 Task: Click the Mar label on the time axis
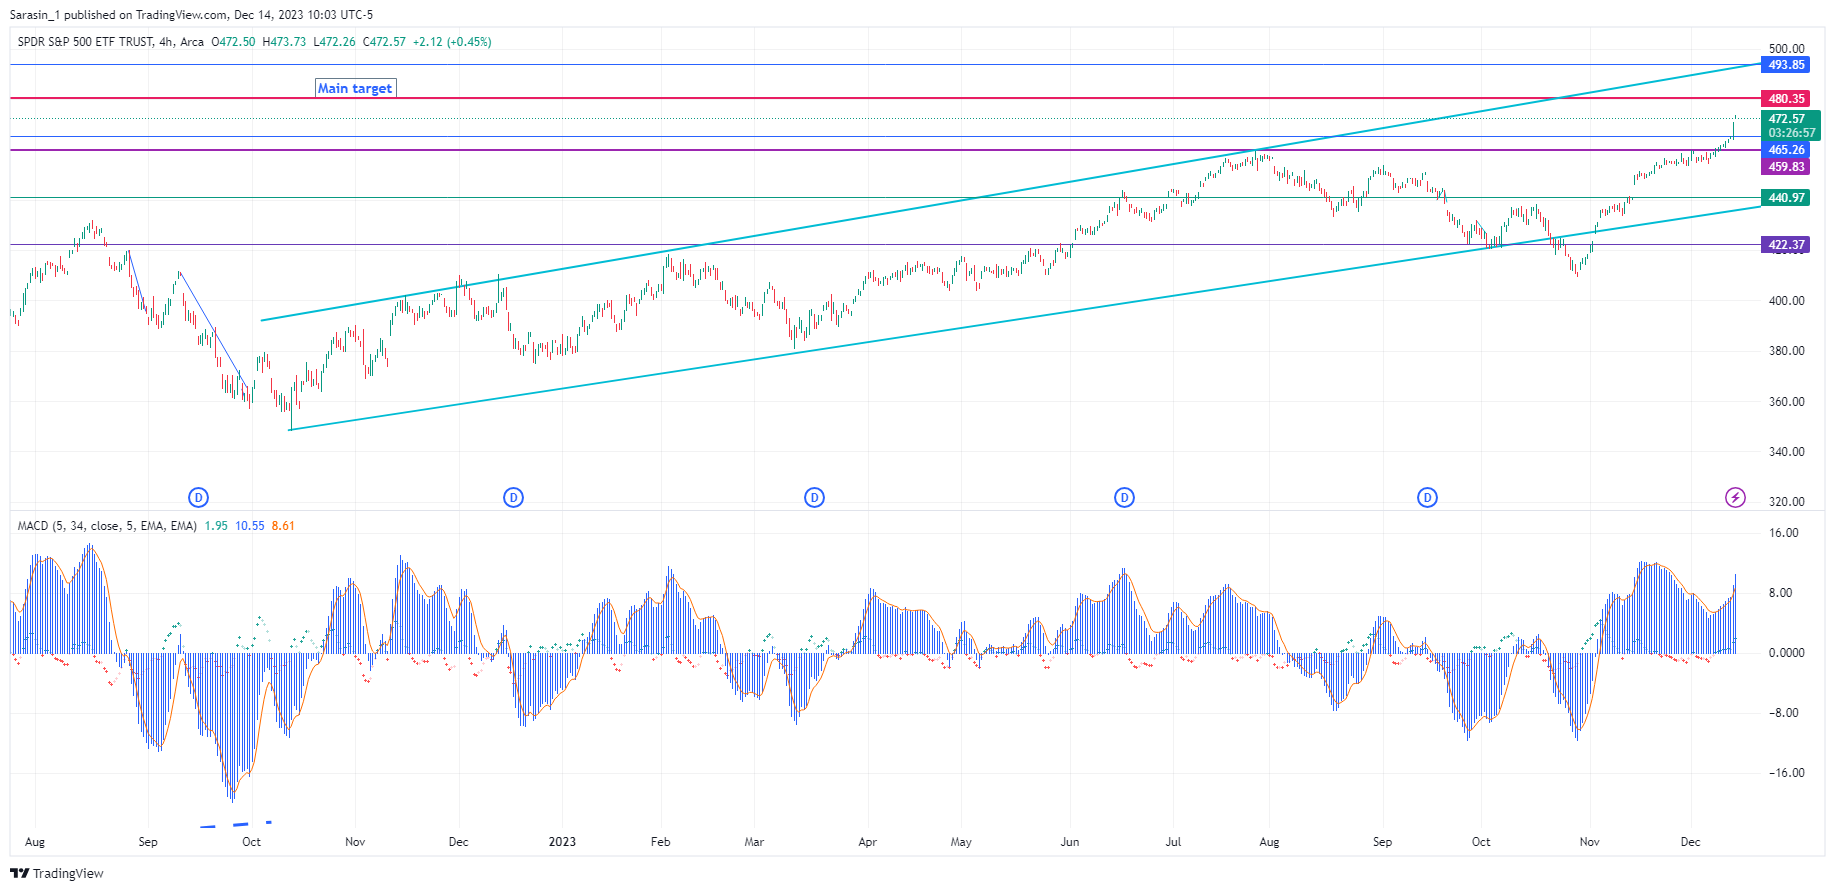[754, 842]
